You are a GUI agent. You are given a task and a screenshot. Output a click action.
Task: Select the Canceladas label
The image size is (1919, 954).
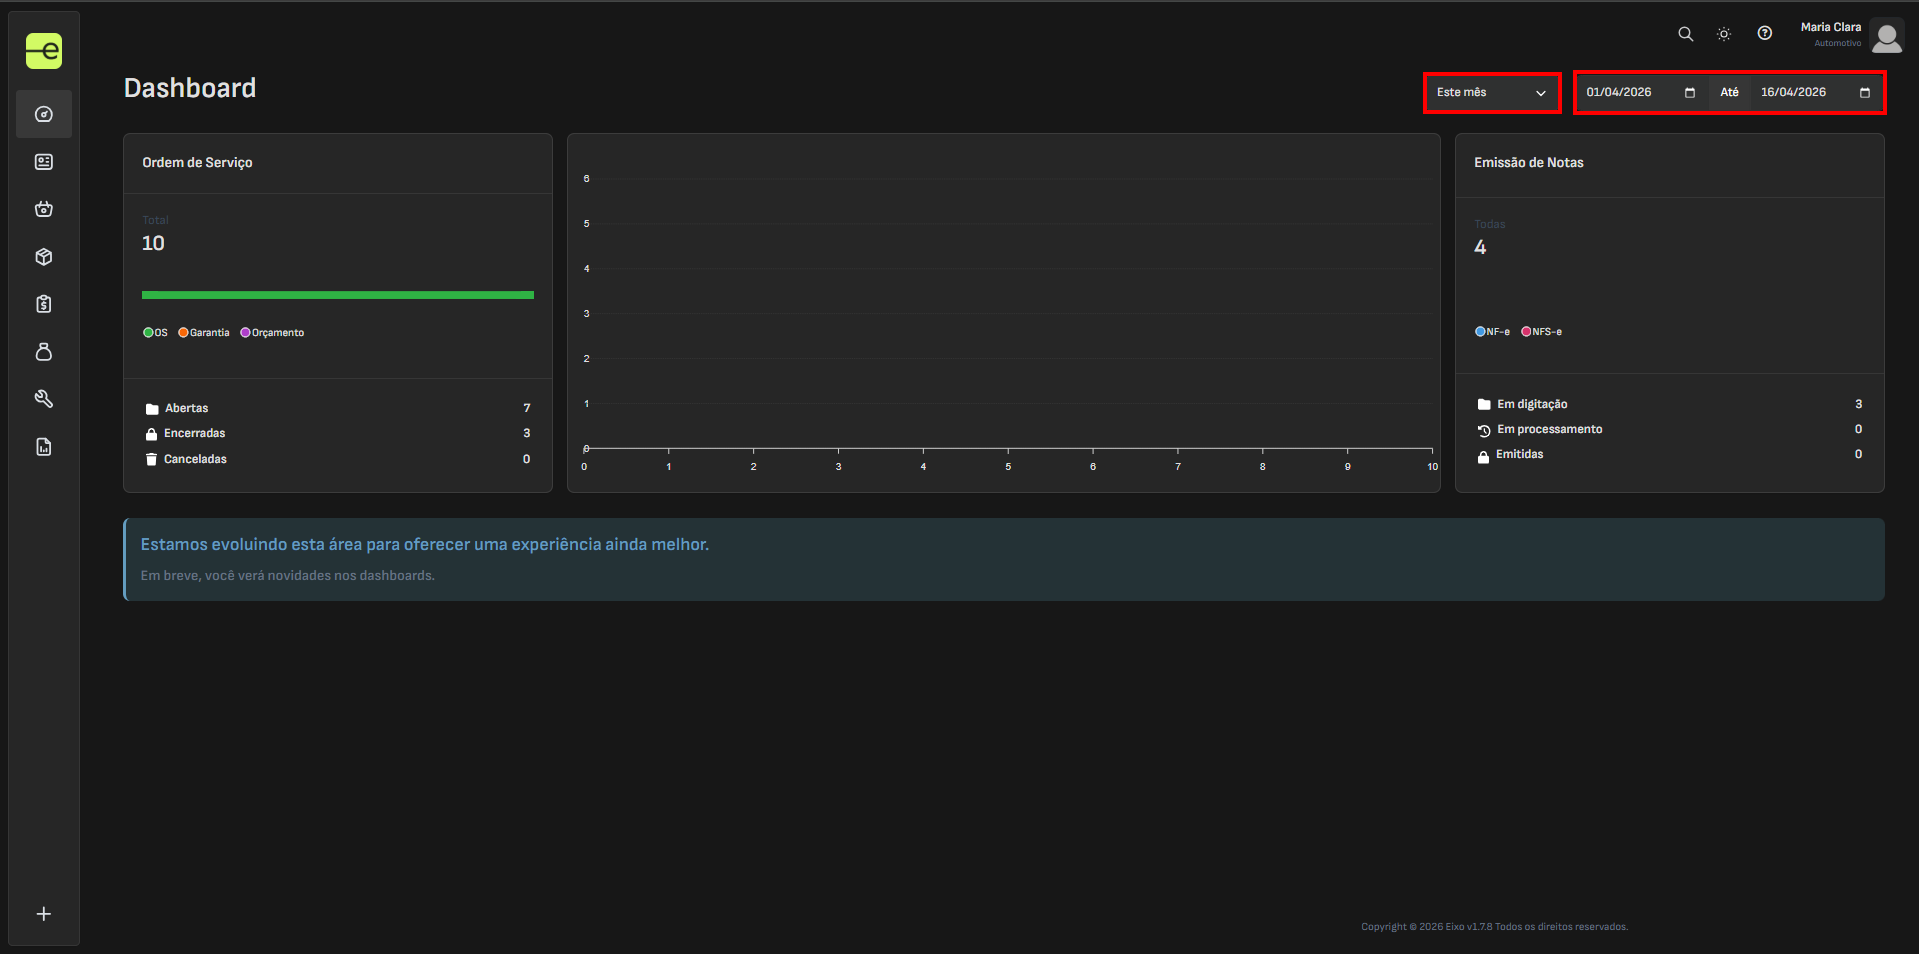(196, 459)
